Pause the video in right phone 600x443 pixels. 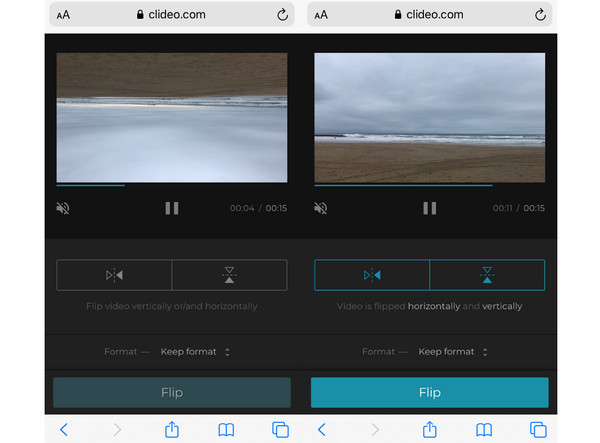click(x=430, y=208)
